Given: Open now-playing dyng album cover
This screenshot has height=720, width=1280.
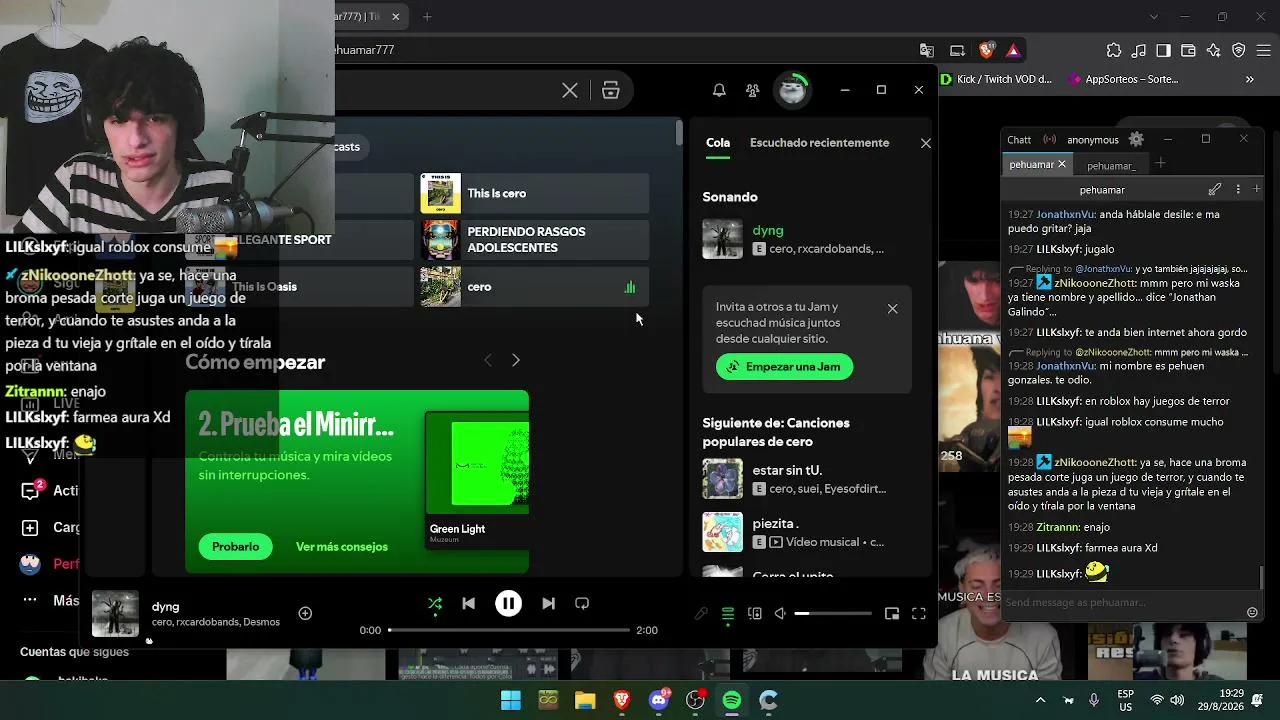Looking at the screenshot, I should pyautogui.click(x=115, y=614).
